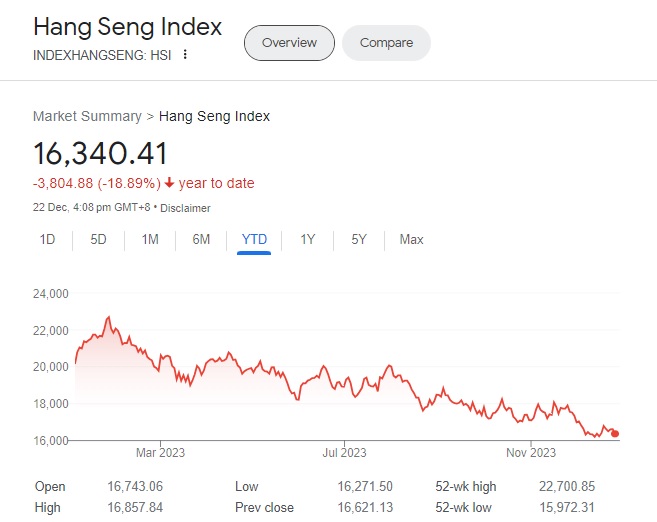The width and height of the screenshot is (657, 522).
Task: Show the Max time range
Action: pyautogui.click(x=411, y=239)
